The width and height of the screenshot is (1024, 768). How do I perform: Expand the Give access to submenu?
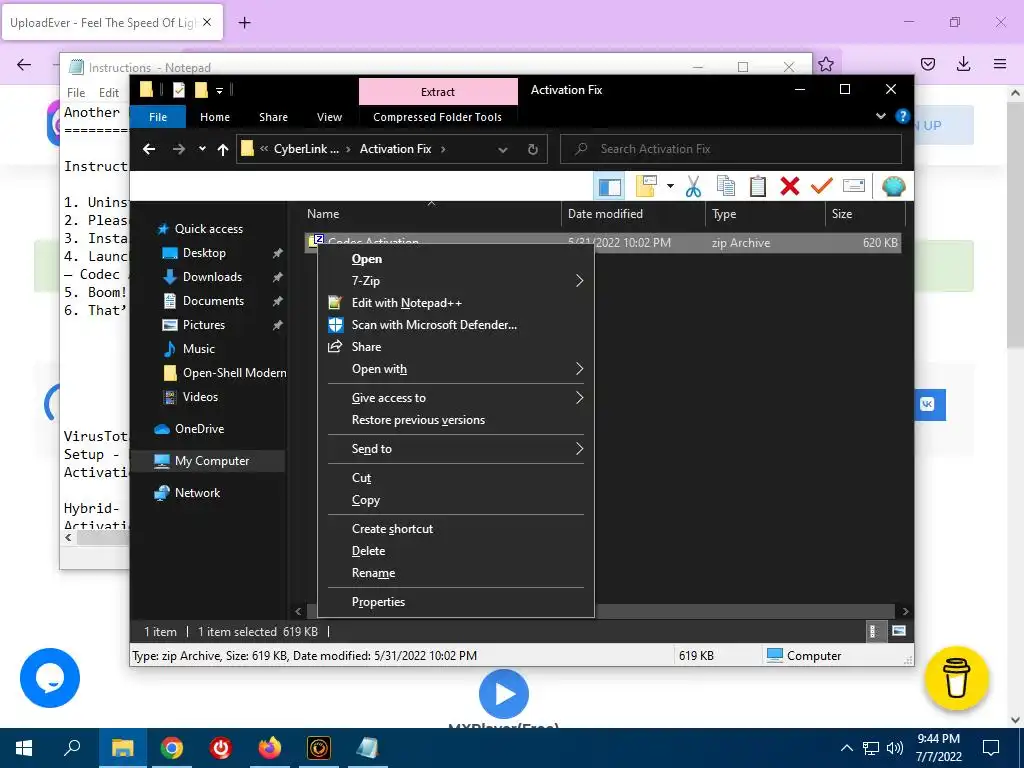tap(456, 398)
